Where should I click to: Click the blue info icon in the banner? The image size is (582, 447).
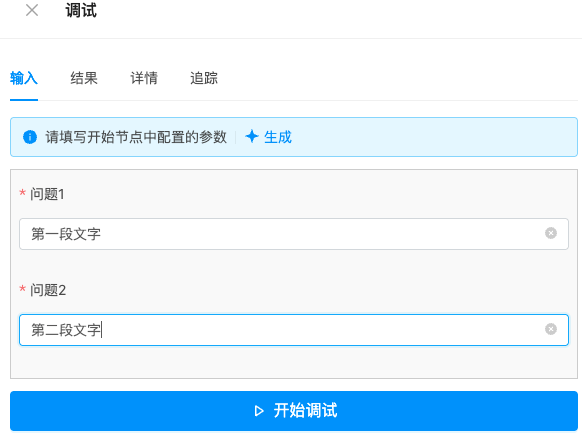pyautogui.click(x=30, y=137)
